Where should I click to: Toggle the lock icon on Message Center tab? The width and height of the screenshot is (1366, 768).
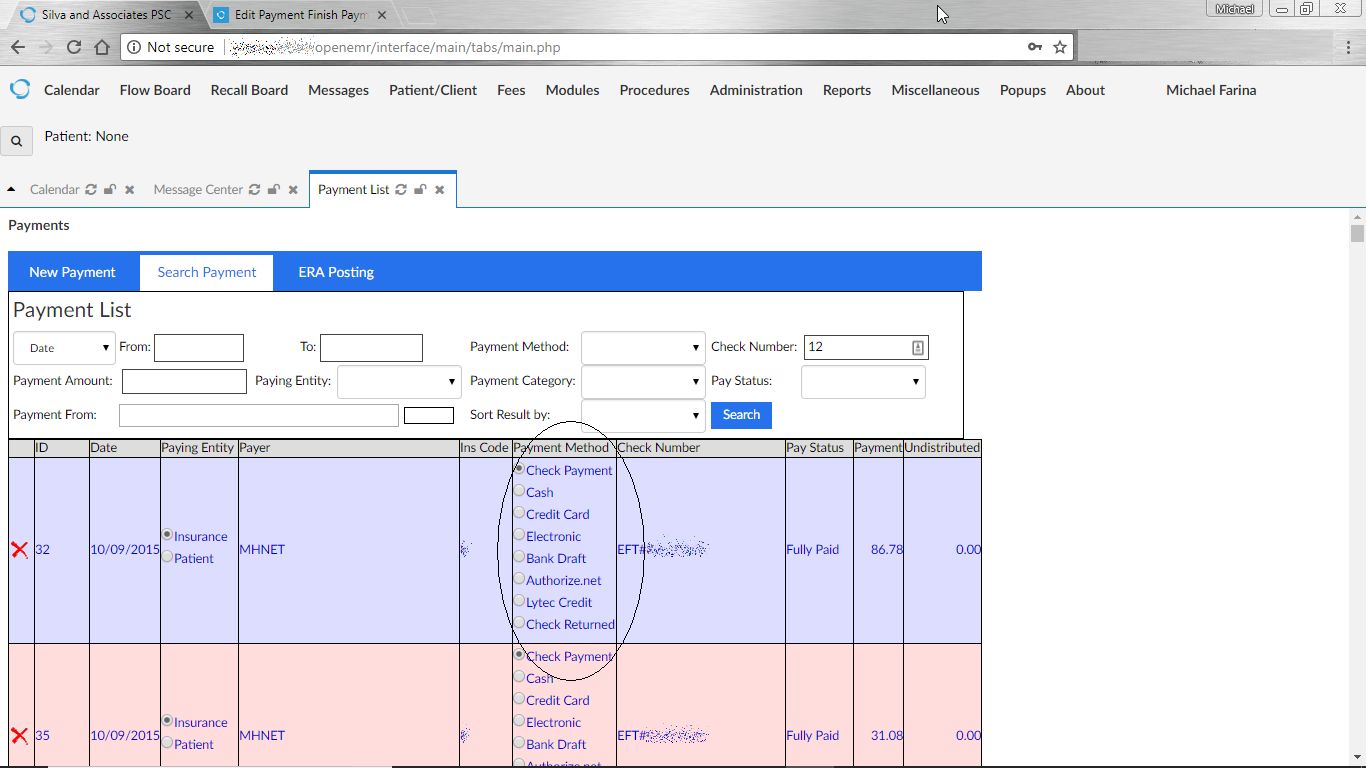click(x=273, y=189)
